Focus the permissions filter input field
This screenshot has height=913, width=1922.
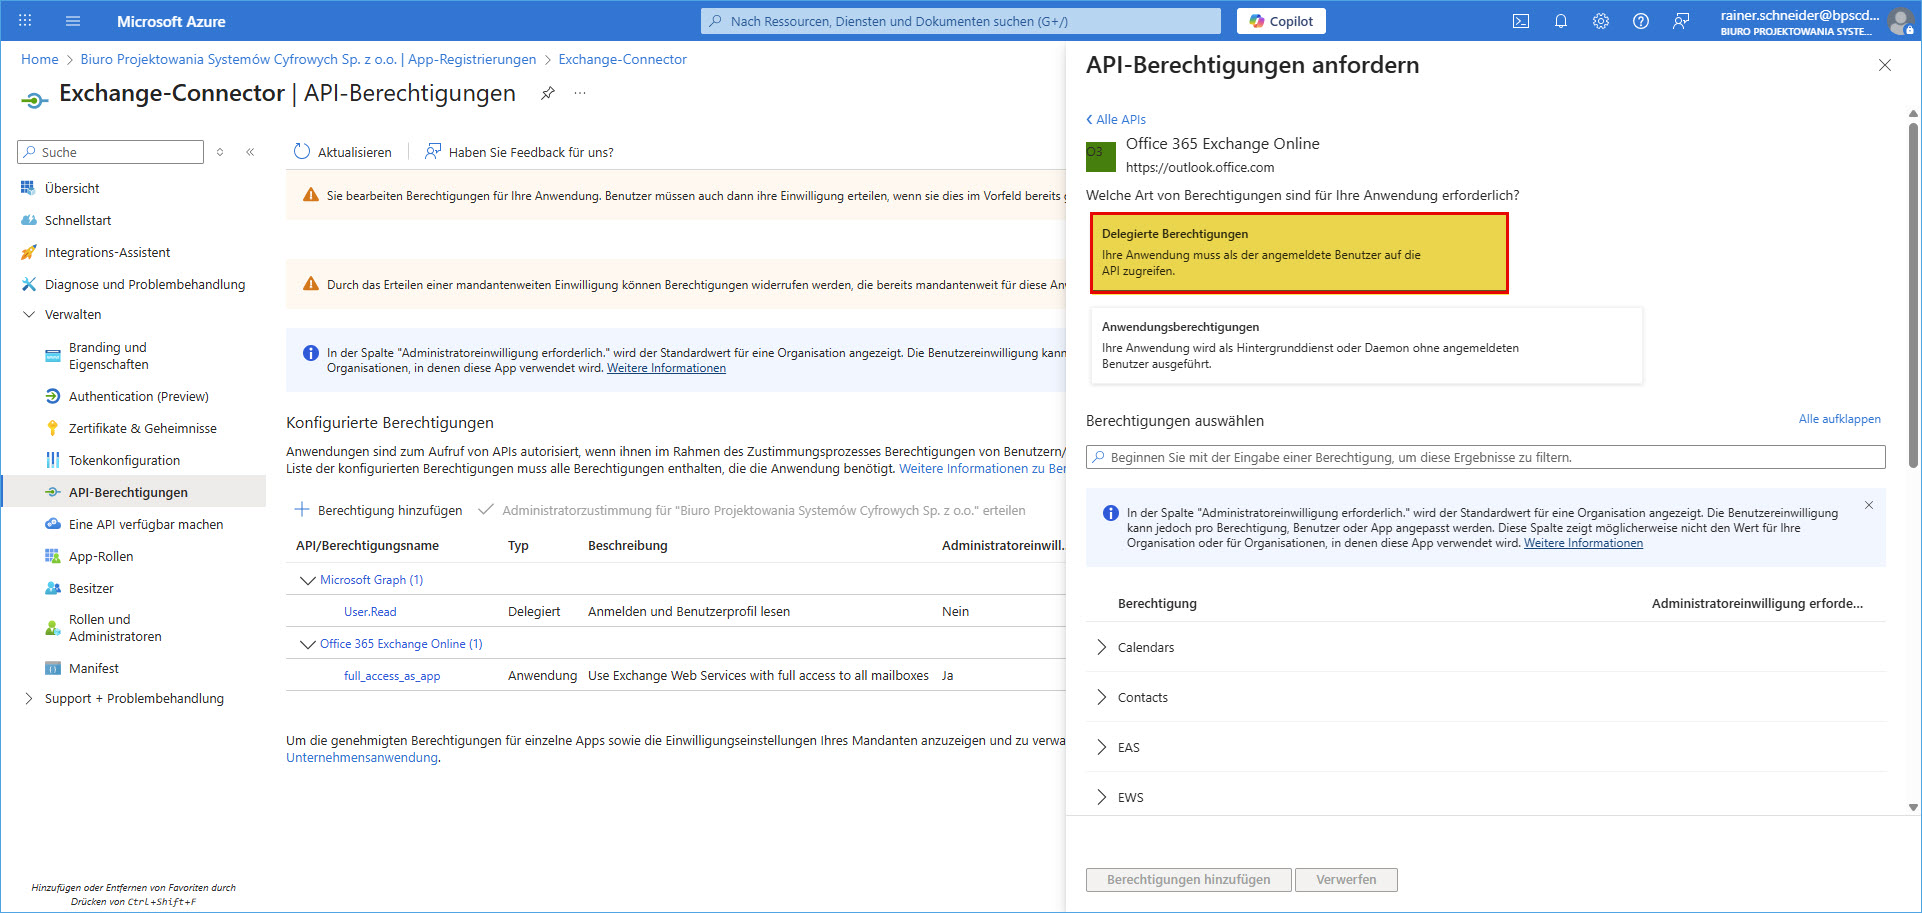click(1485, 457)
